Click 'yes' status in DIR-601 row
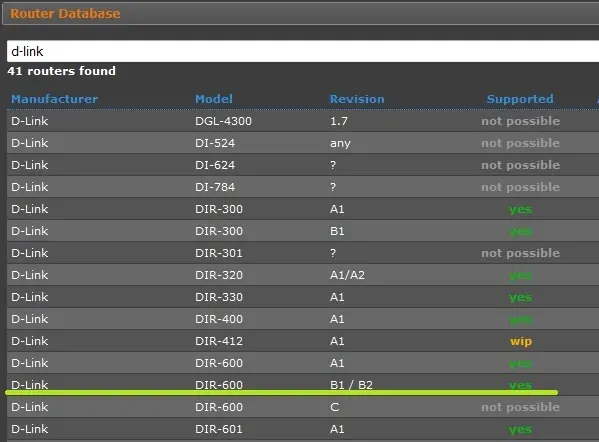The image size is (599, 442). pyautogui.click(x=520, y=430)
